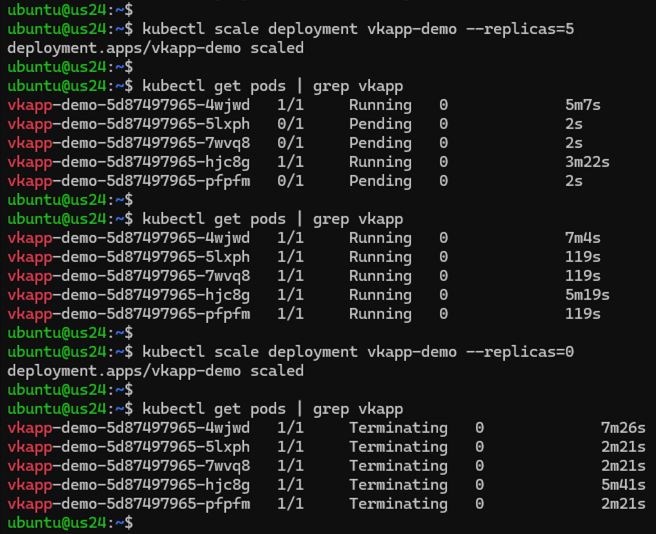Screen dimensions: 656x534
Task: Select the first 'kubectl get pods | grep vkapp' command
Action: [x=205, y=86]
